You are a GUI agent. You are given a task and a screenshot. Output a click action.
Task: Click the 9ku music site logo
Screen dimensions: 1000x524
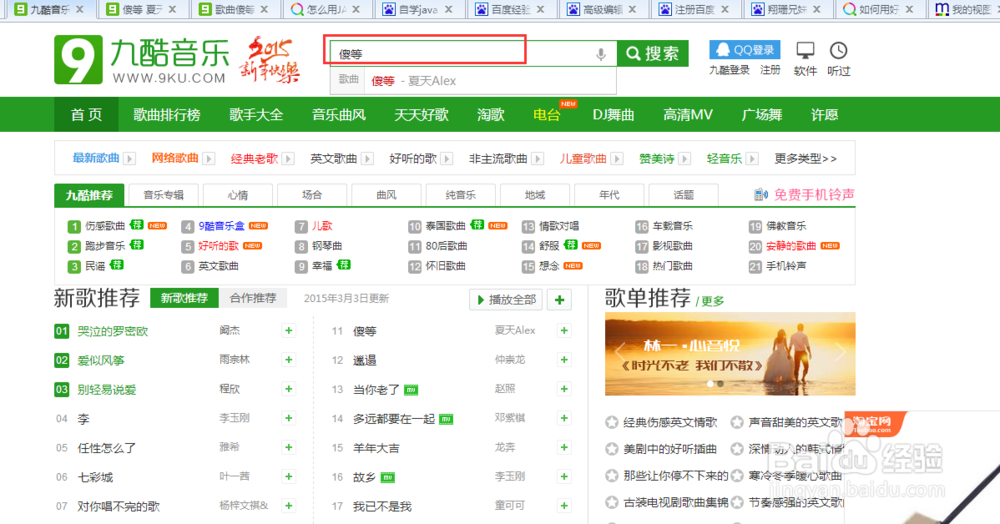coord(141,60)
